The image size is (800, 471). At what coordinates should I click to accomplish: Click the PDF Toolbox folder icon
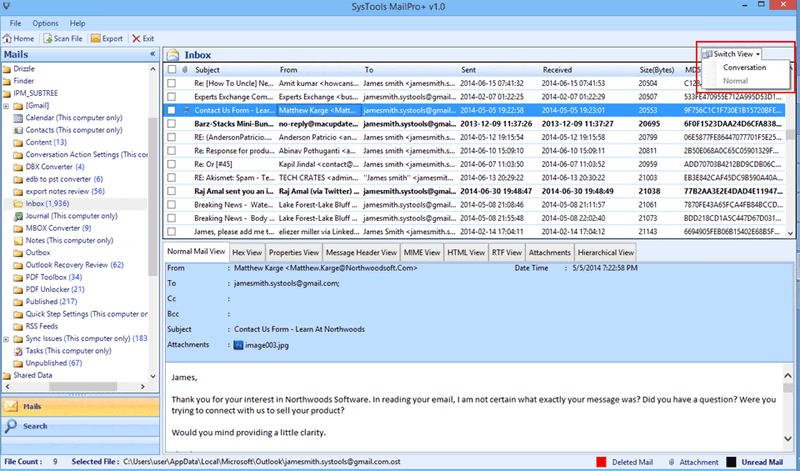18,277
